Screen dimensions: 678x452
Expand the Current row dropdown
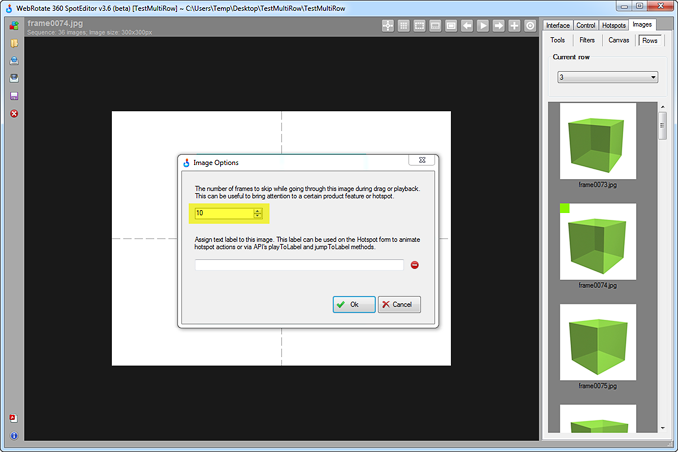[608, 77]
